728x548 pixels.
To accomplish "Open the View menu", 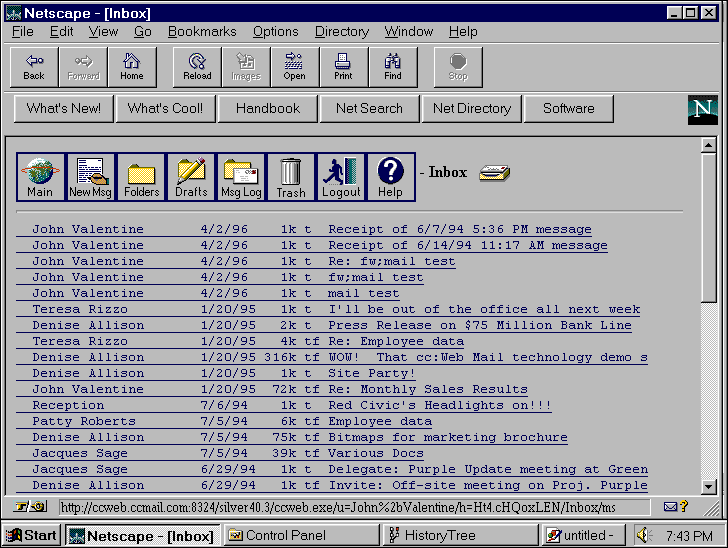I will [103, 32].
